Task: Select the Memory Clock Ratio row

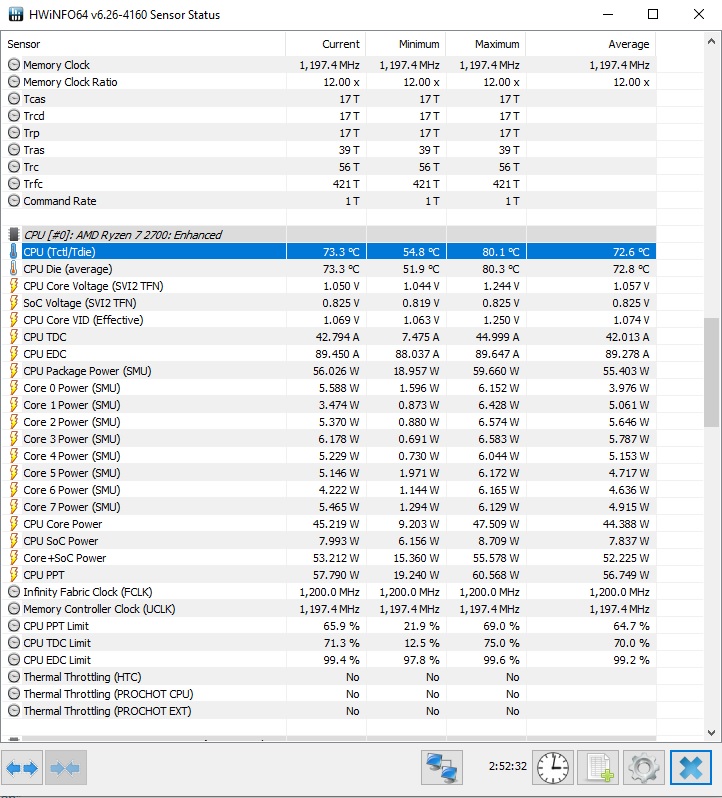Action: coord(328,82)
